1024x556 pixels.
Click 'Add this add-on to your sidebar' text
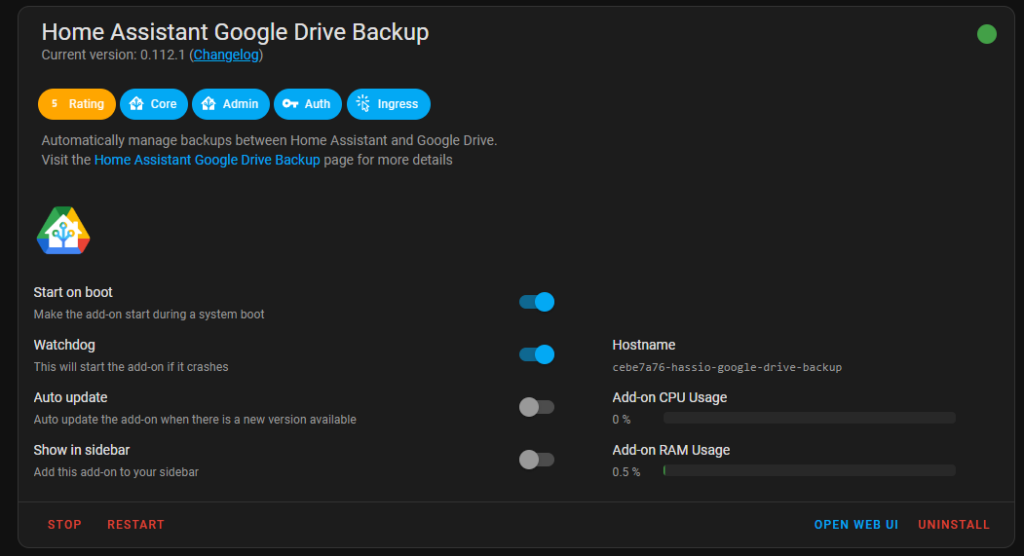(x=116, y=472)
